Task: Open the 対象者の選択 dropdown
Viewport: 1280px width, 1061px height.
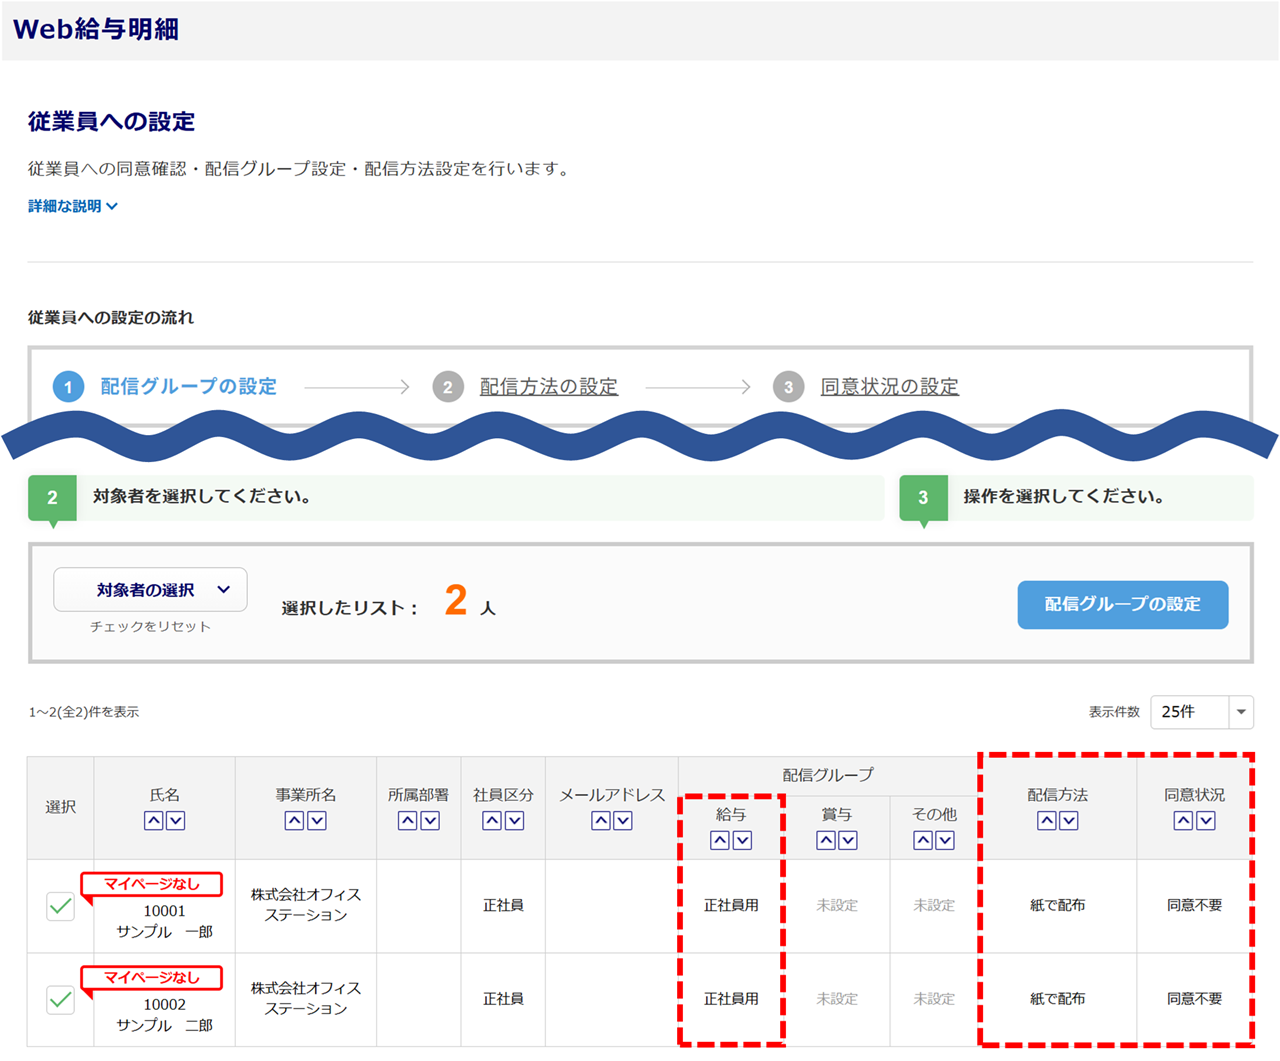Action: click(x=150, y=590)
